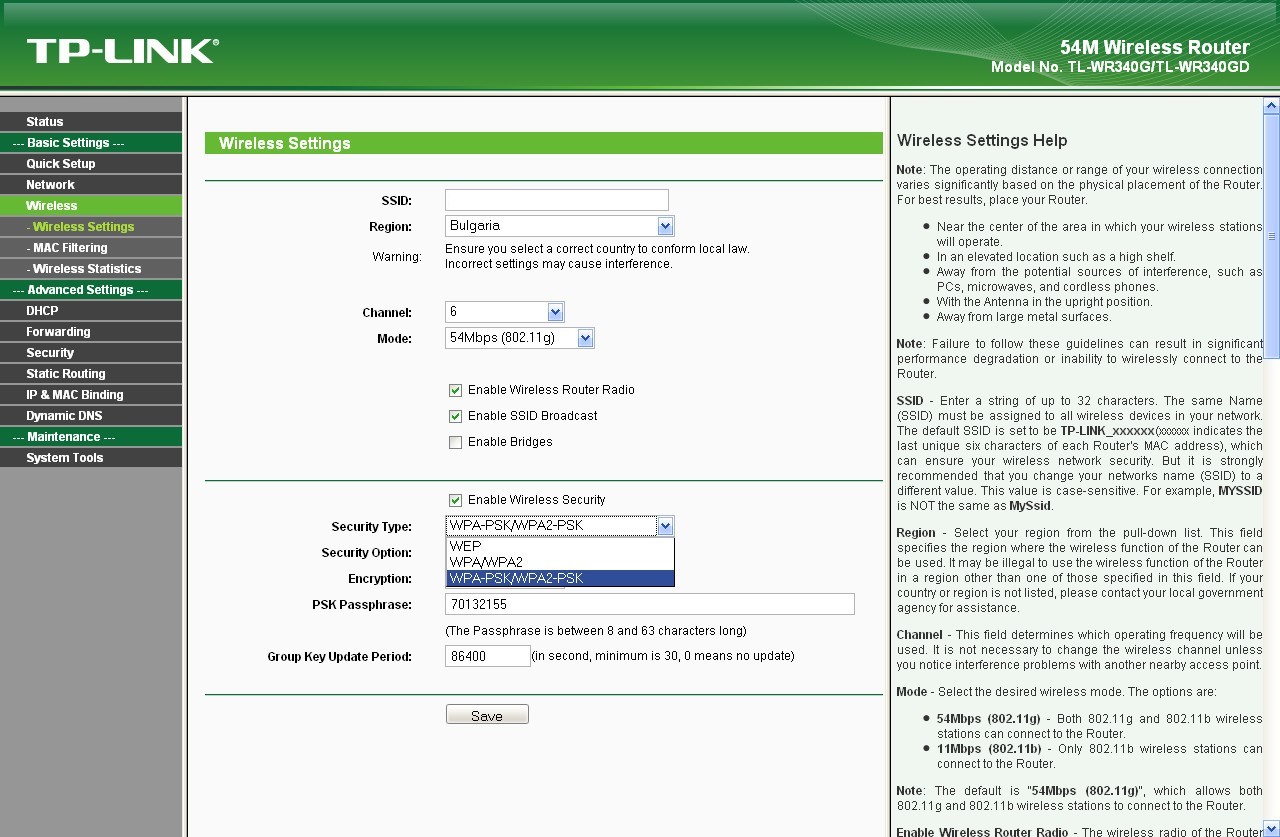Viewport: 1280px width, 837px height.
Task: Choose WPA-PSK/WPA2-PSK option in list
Action: (560, 578)
